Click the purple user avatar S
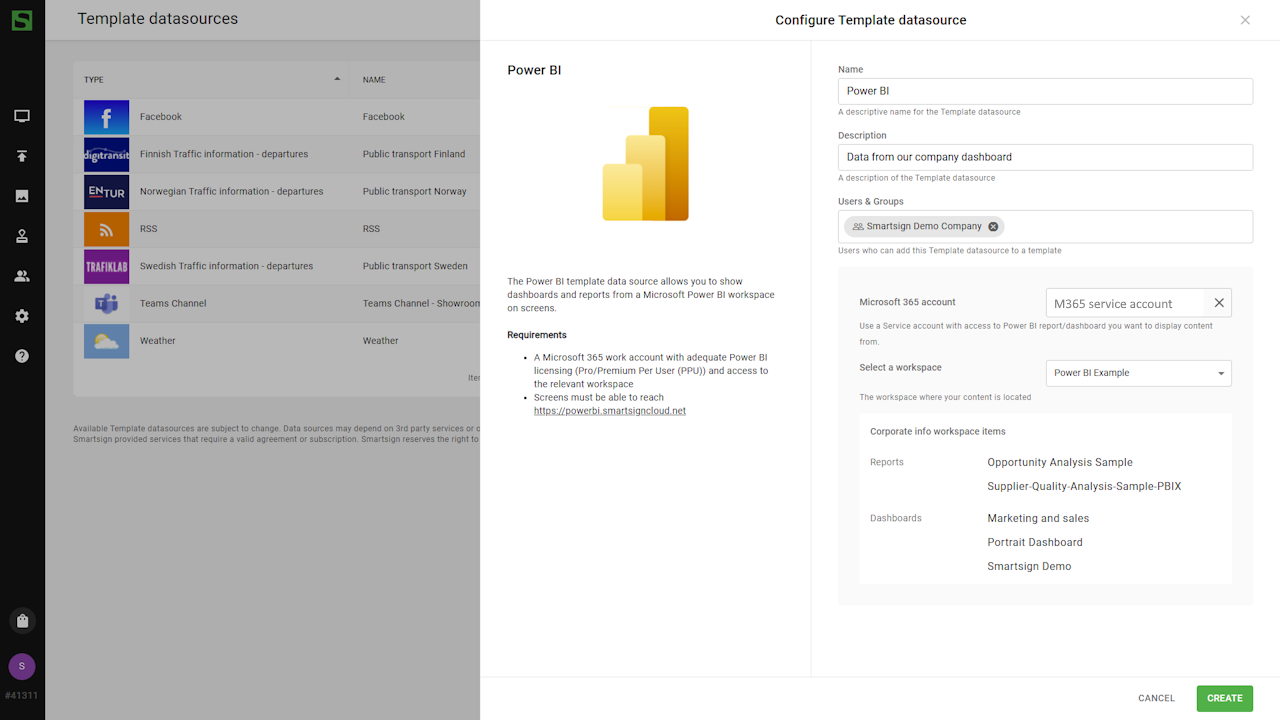This screenshot has width=1280, height=720. (22, 667)
